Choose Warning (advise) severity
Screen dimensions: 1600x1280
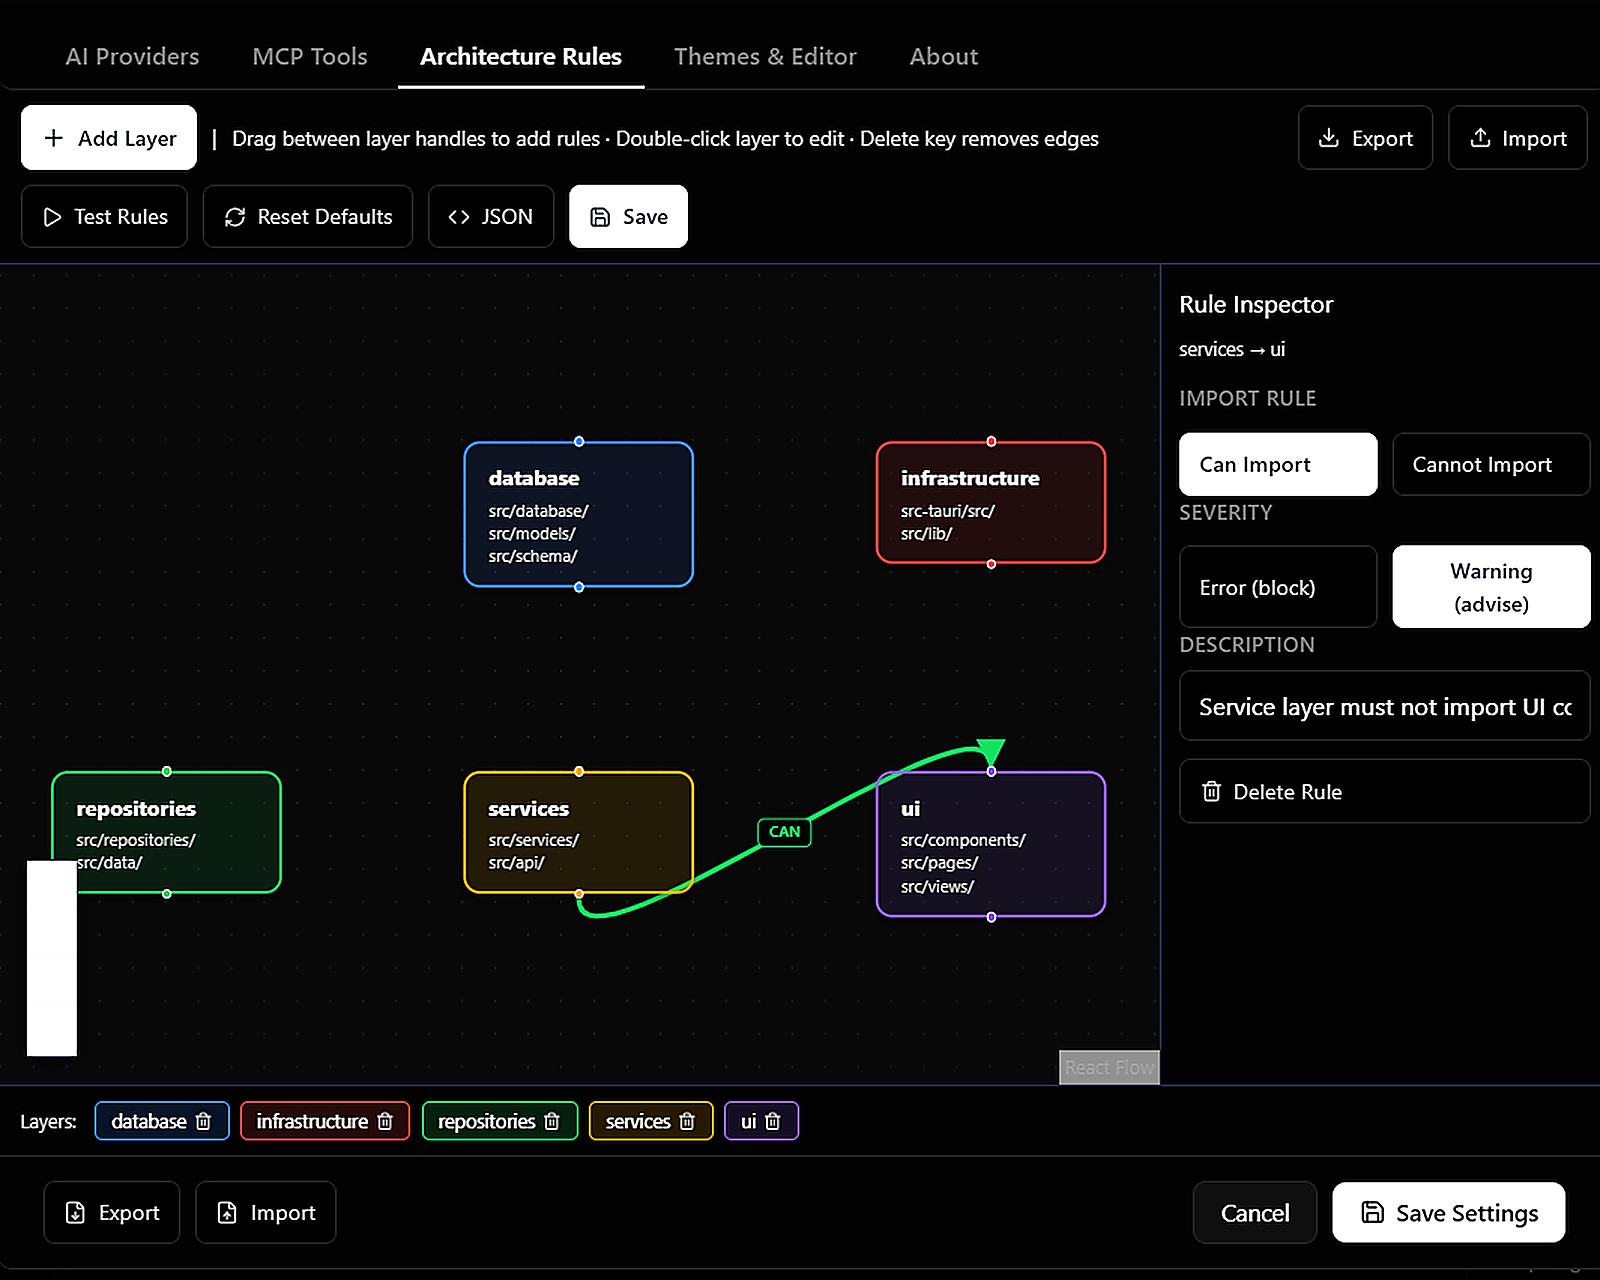point(1491,587)
